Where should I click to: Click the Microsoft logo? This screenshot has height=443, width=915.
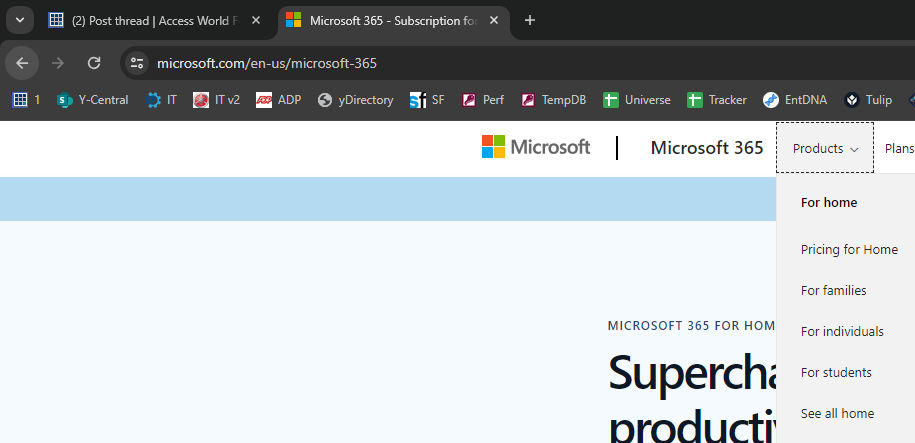coord(536,147)
